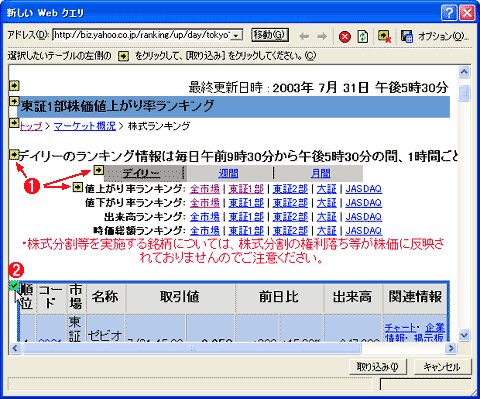Open the トップ breadcrumb link

[31, 126]
